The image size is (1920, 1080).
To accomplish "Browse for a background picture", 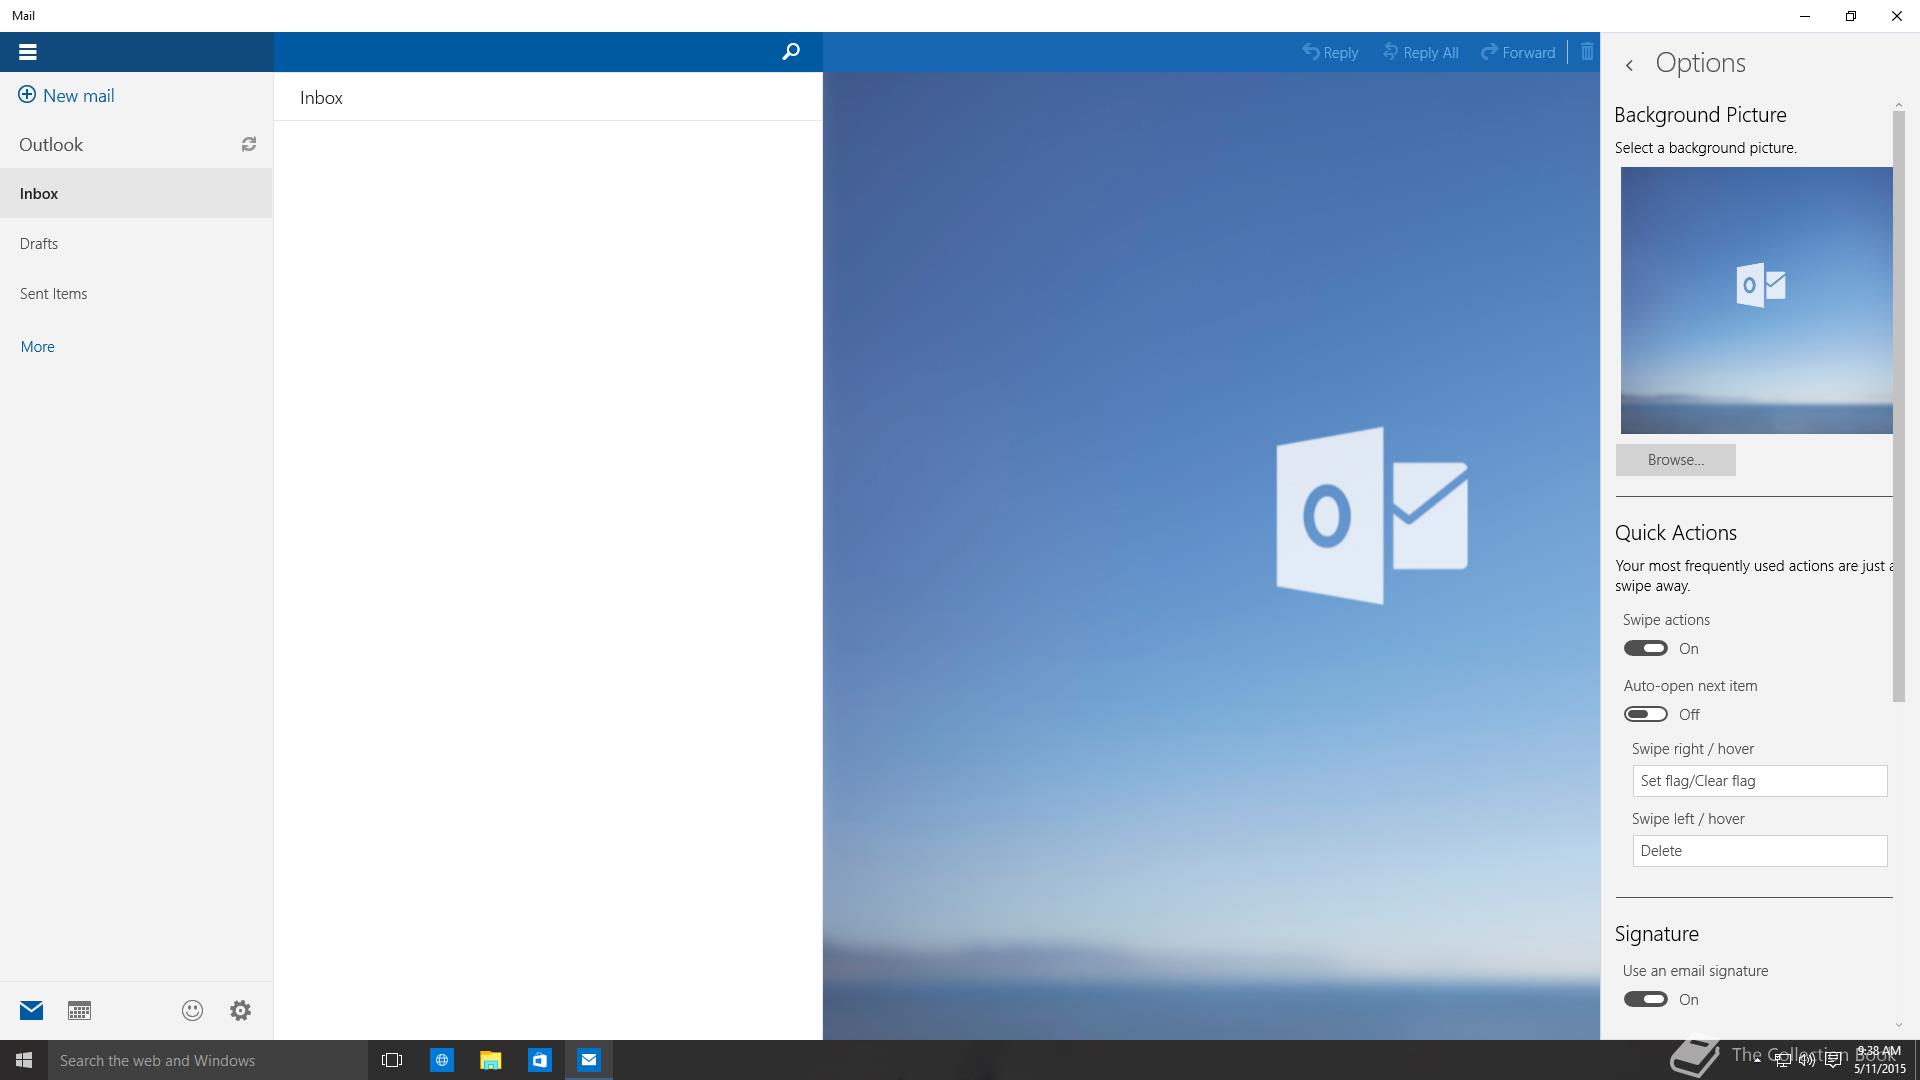I will [1675, 460].
